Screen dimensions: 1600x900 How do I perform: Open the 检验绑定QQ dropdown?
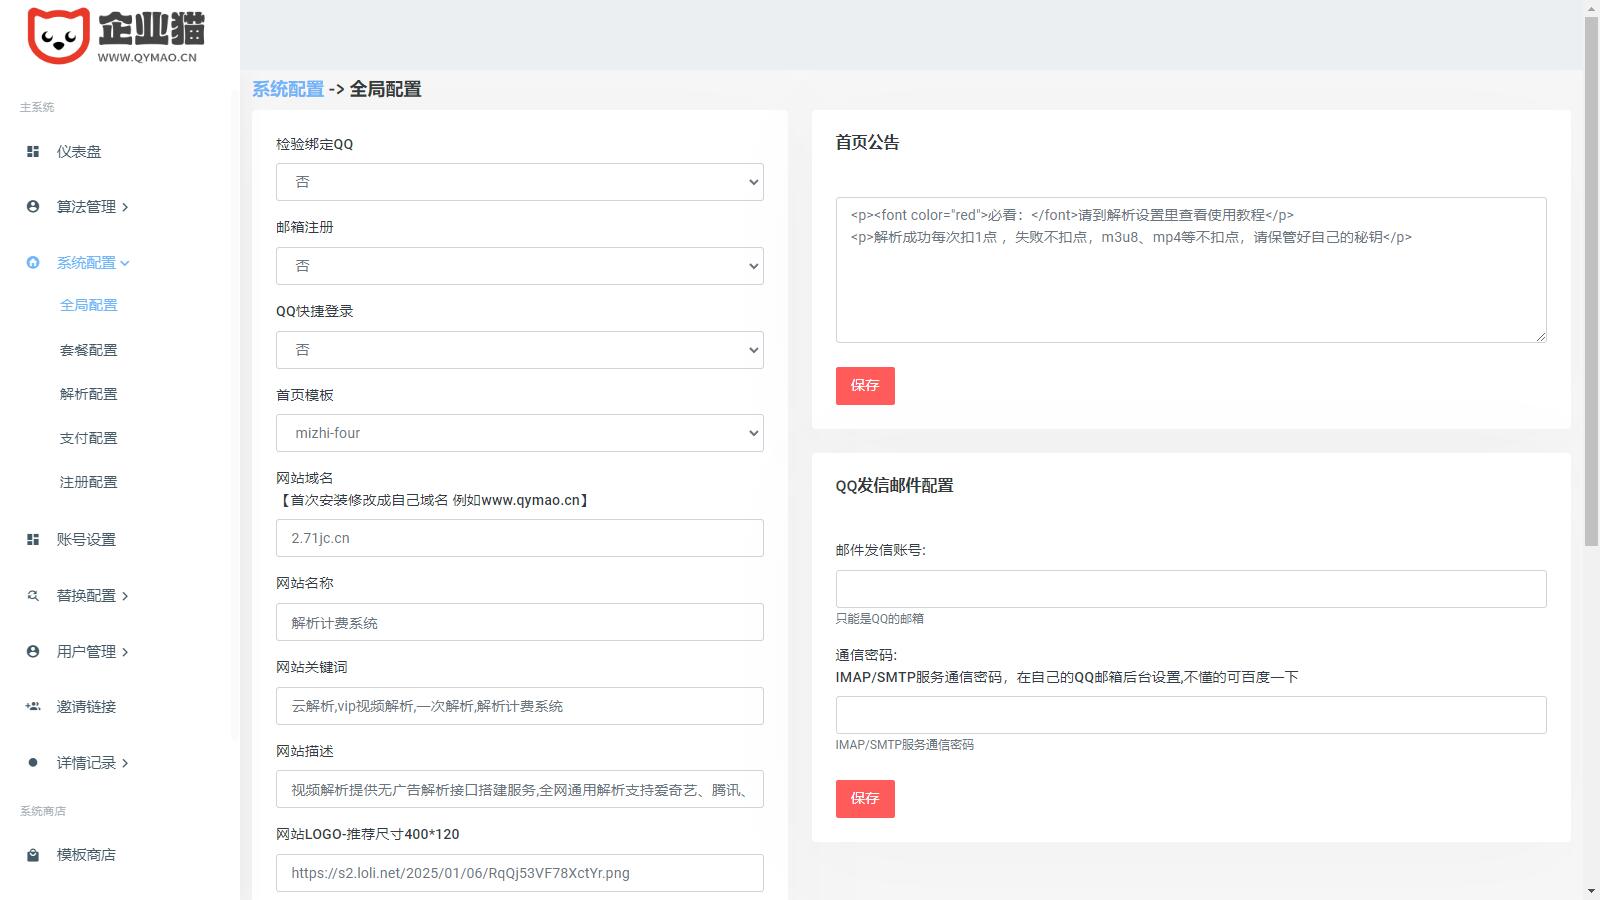tap(519, 182)
